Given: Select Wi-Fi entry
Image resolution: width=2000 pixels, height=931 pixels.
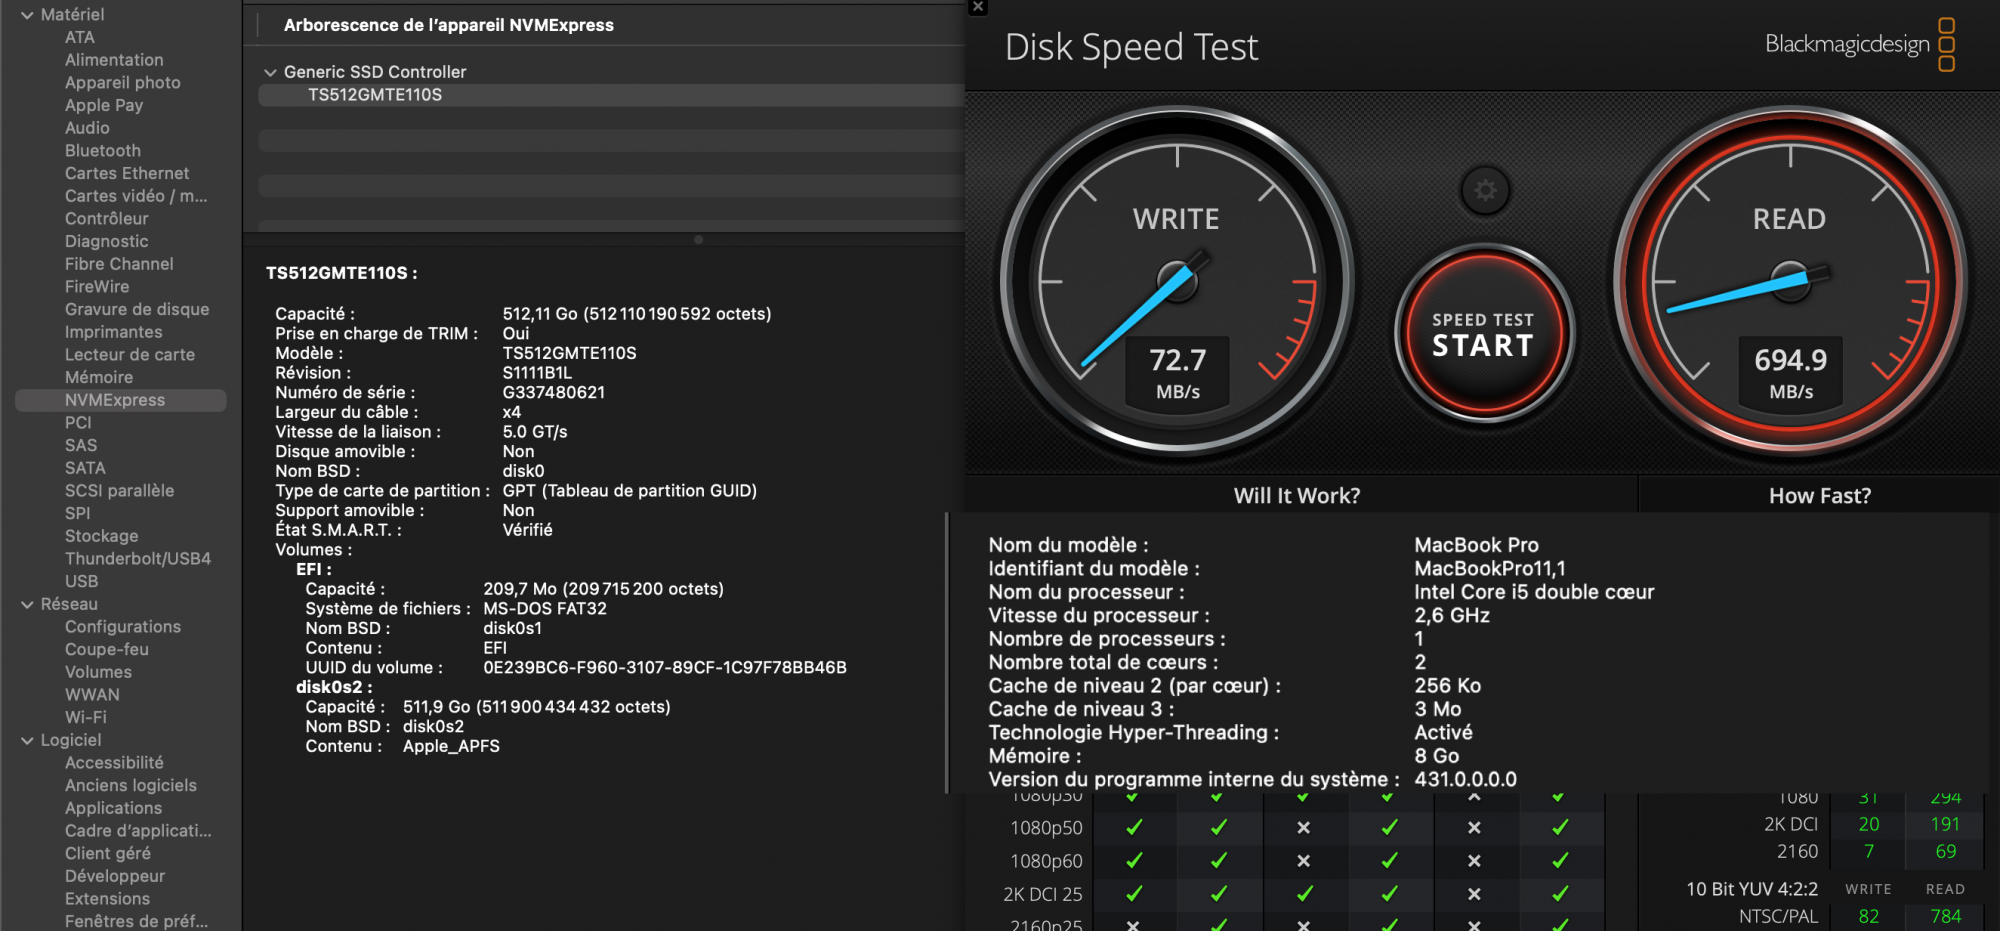Looking at the screenshot, I should point(86,717).
